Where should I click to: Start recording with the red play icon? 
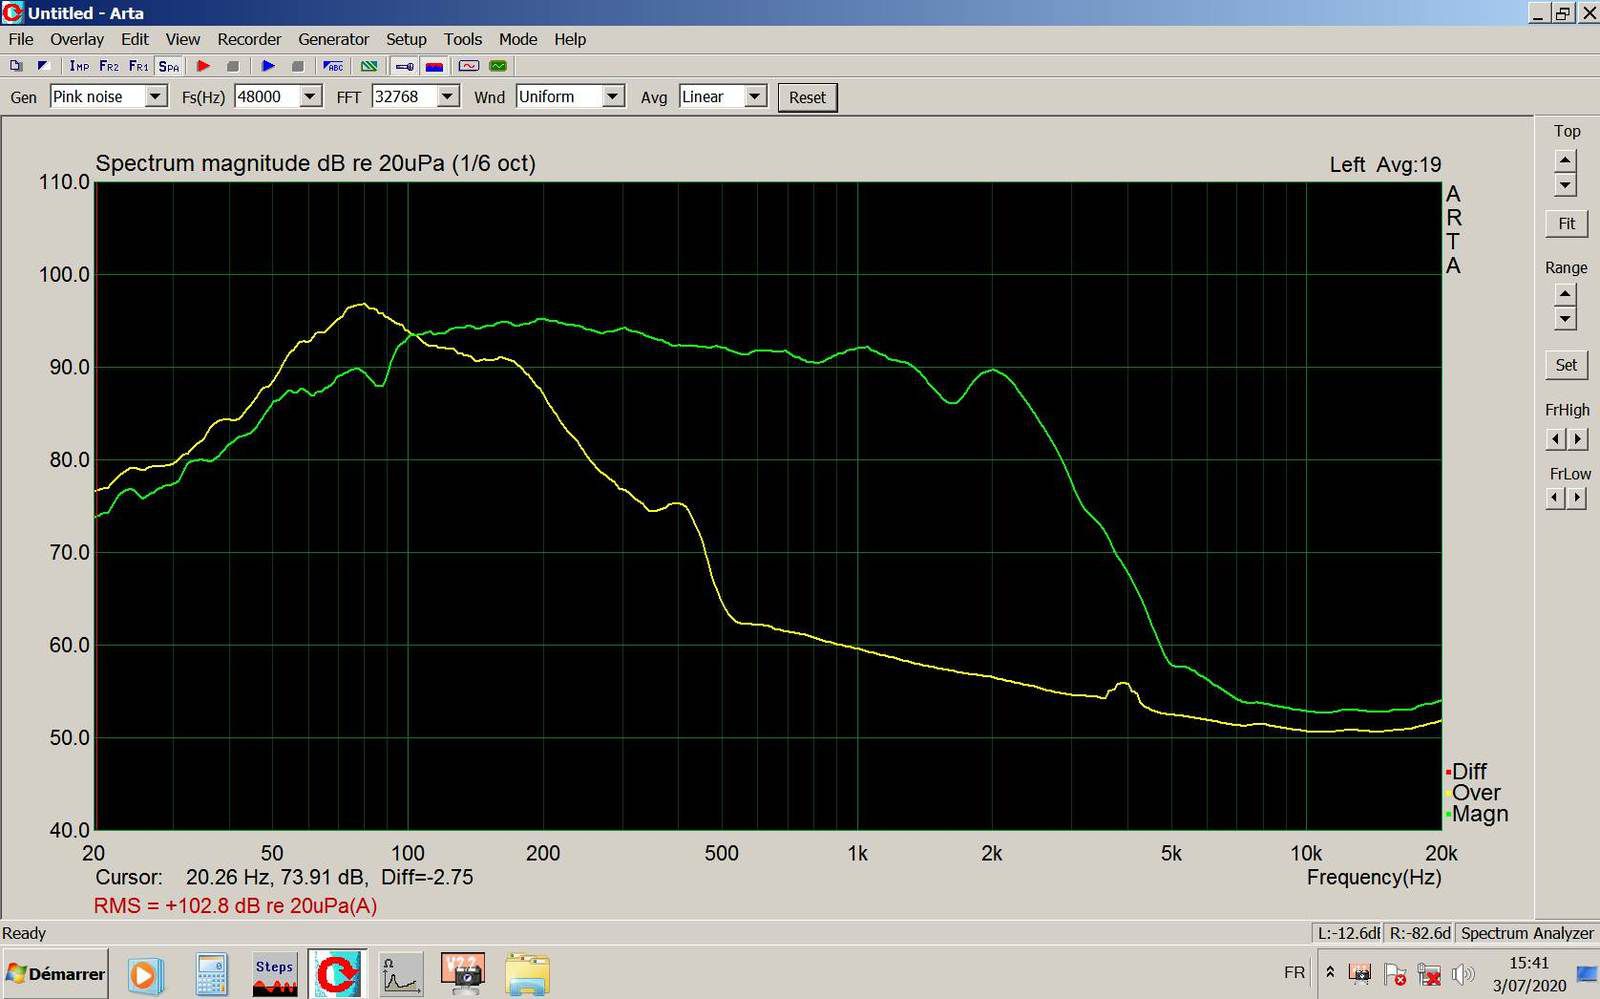click(203, 66)
